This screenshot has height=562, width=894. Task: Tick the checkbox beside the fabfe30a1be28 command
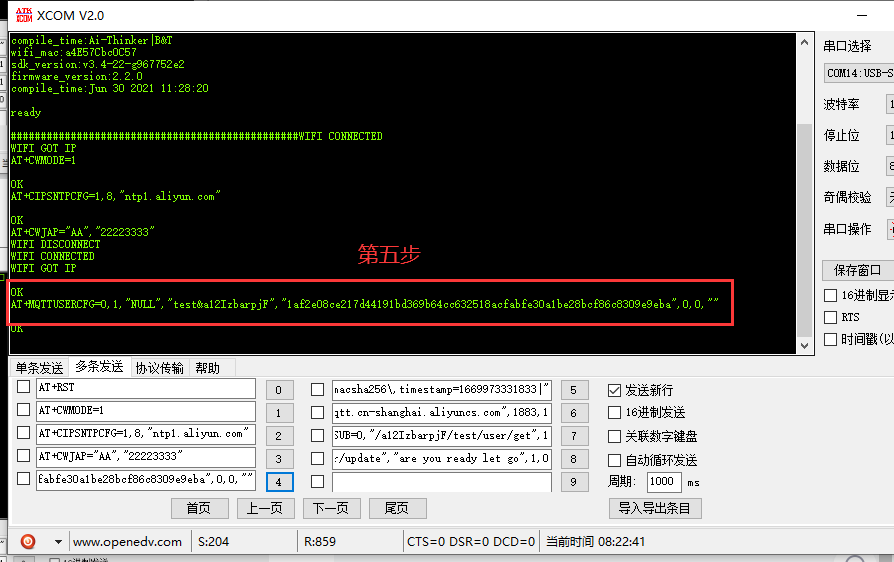(23, 478)
